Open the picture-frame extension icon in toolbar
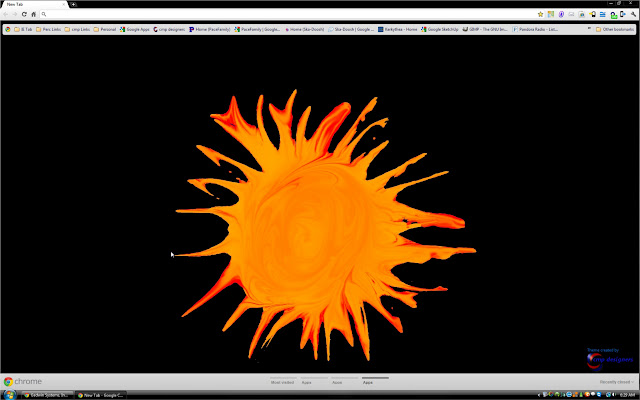The height and width of the screenshot is (400, 640). (x=582, y=14)
